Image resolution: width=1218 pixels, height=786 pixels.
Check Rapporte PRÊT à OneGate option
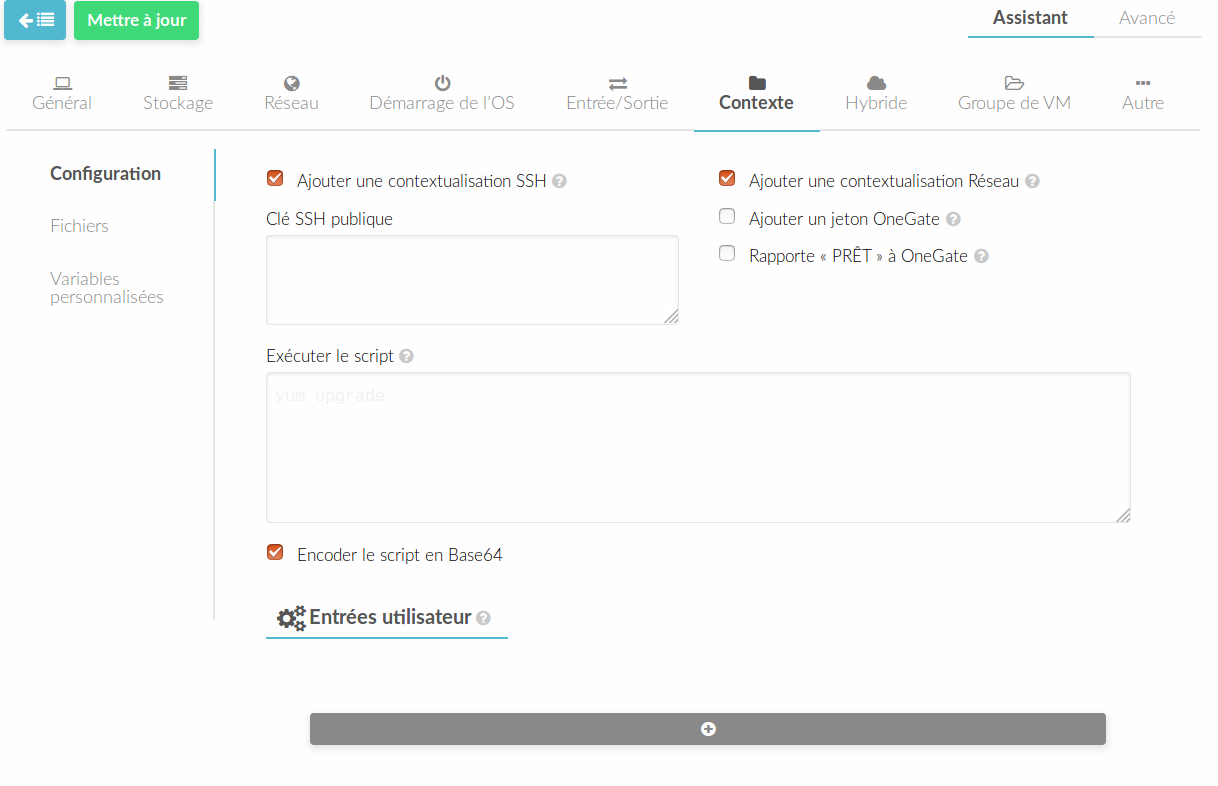727,253
